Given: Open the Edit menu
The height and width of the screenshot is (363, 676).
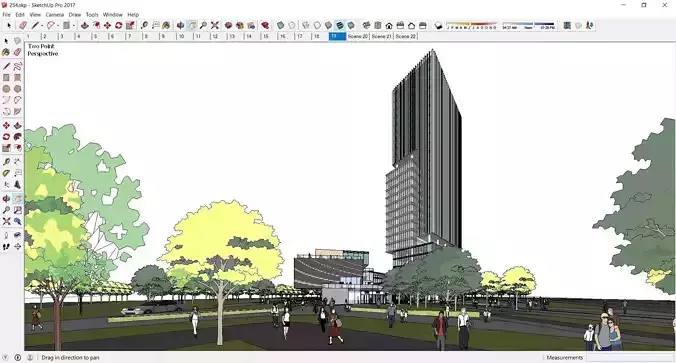Looking at the screenshot, I should (x=20, y=15).
